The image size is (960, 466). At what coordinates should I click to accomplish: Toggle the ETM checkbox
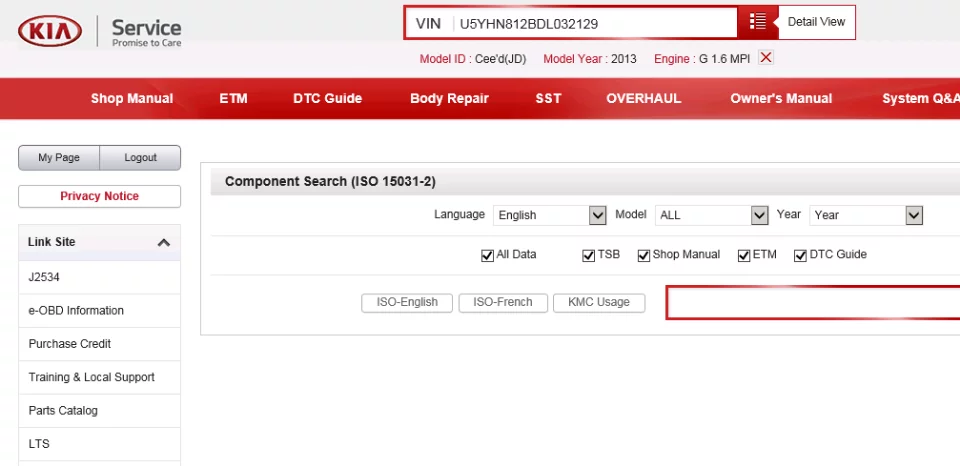tap(744, 256)
